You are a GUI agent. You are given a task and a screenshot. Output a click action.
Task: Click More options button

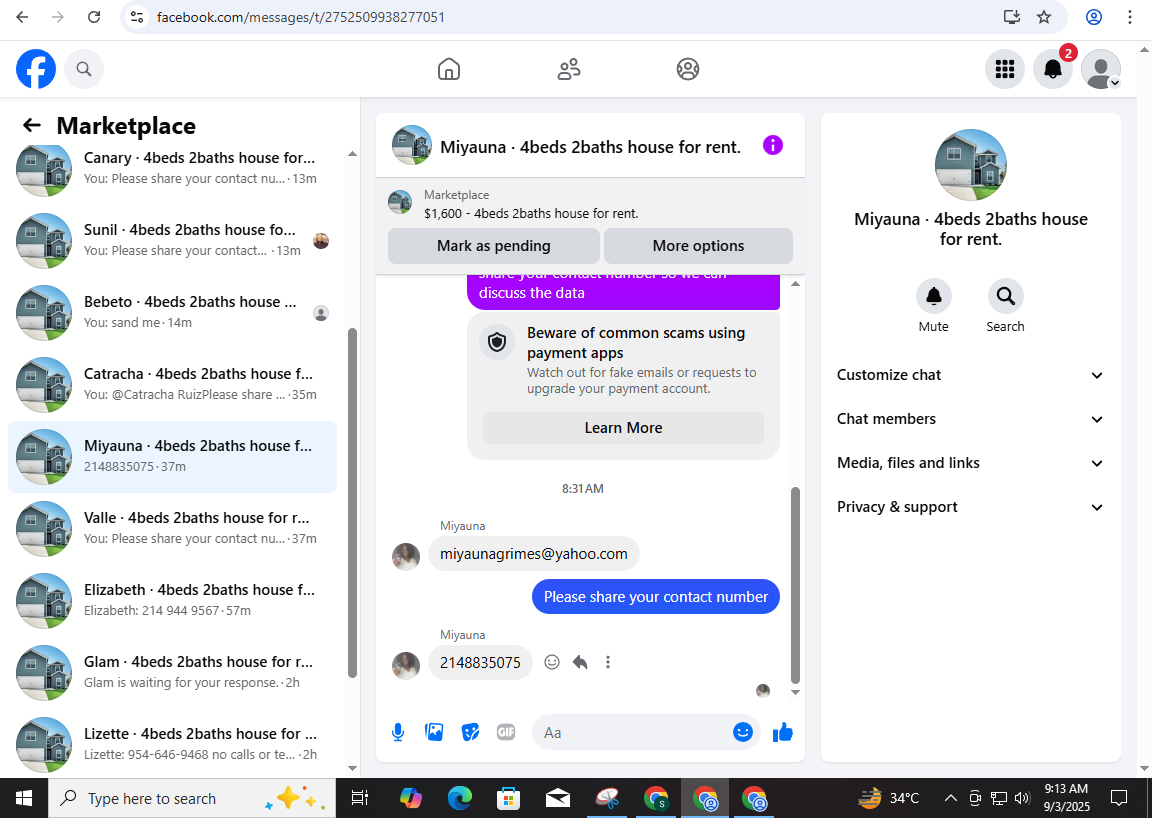(x=698, y=245)
